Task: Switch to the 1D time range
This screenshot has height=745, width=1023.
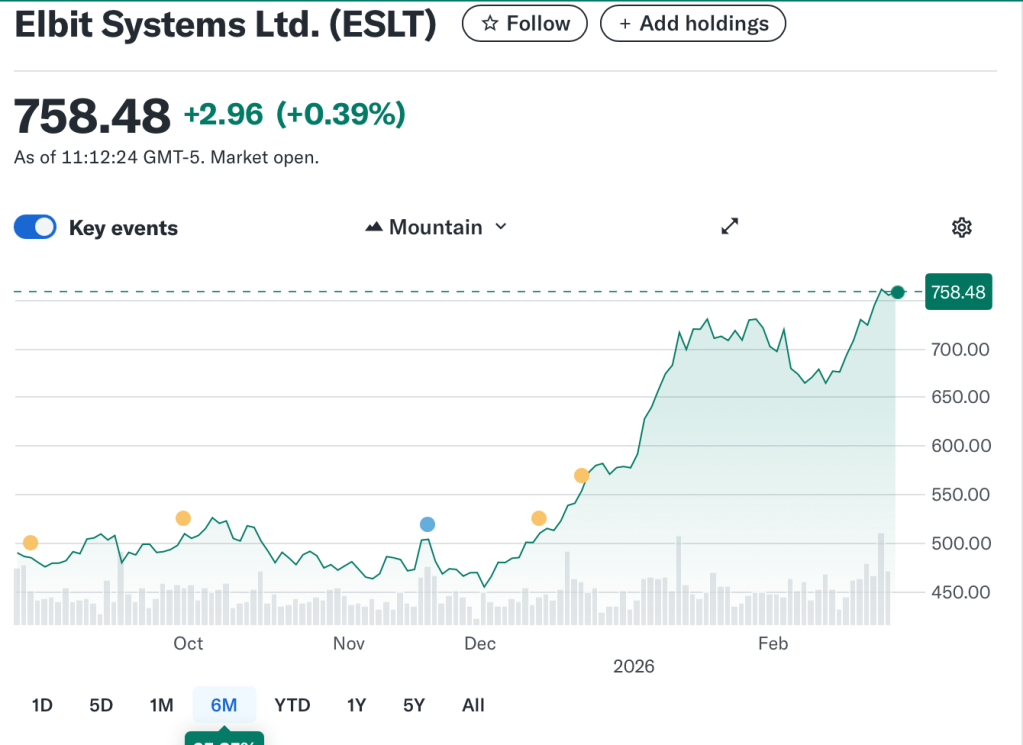Action: pos(42,705)
